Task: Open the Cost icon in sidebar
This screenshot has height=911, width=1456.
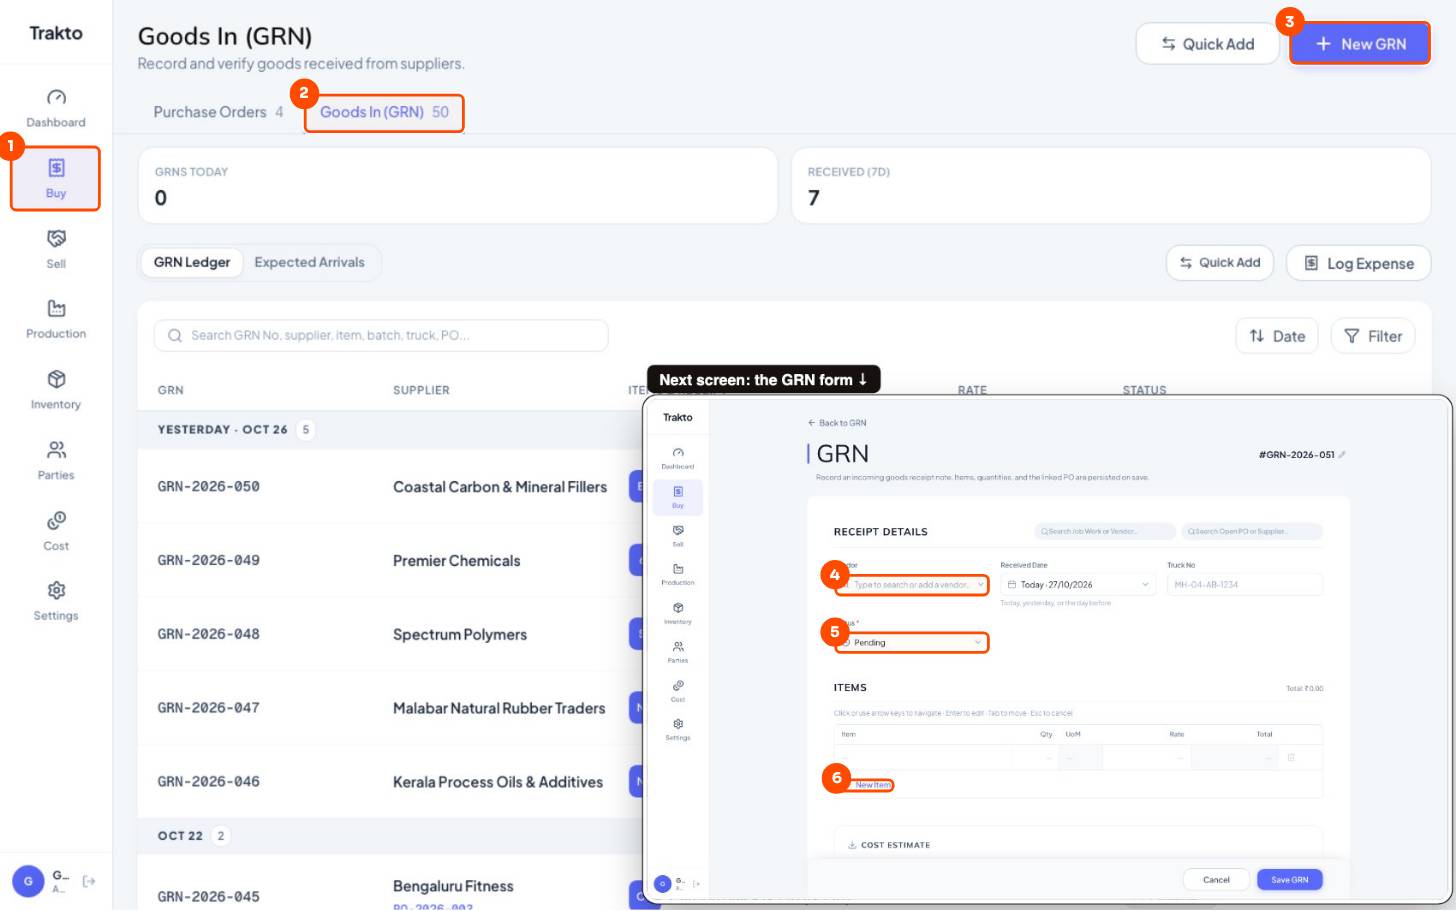Action: click(x=56, y=531)
